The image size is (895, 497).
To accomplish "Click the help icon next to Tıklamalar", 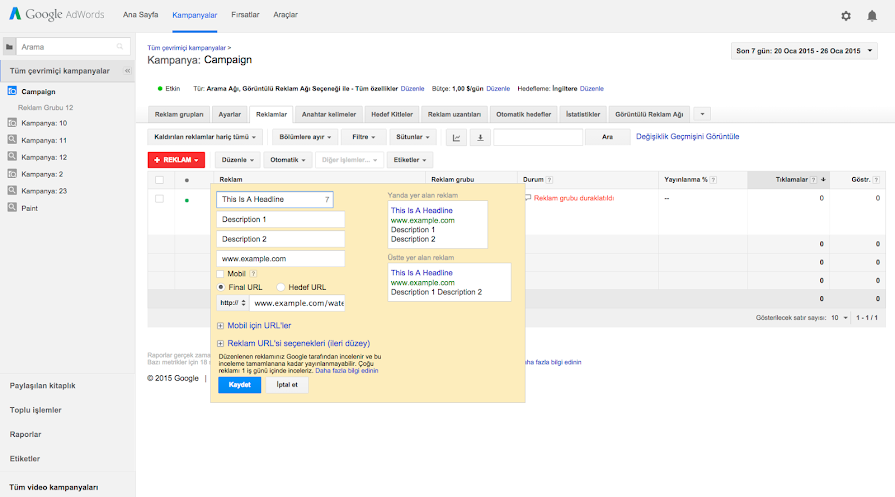I will [813, 180].
